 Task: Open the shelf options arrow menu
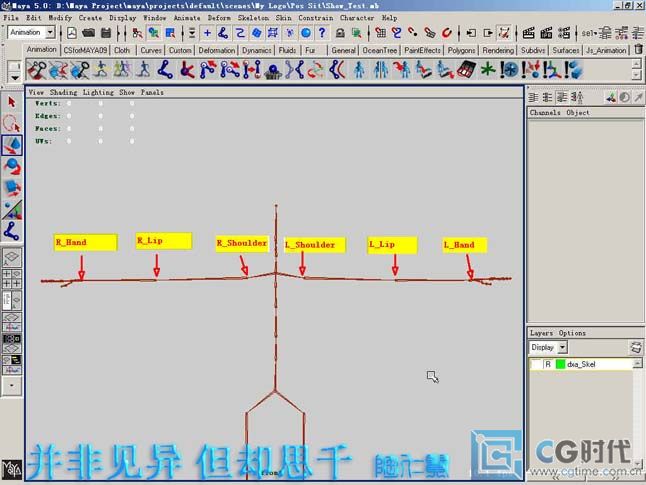pos(15,77)
